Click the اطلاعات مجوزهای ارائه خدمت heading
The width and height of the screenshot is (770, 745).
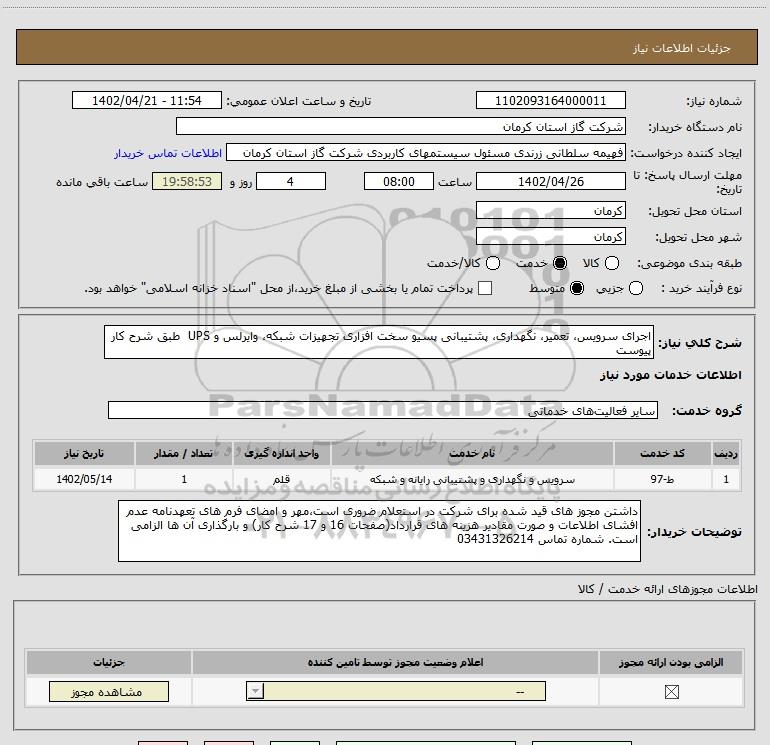[x=667, y=589]
